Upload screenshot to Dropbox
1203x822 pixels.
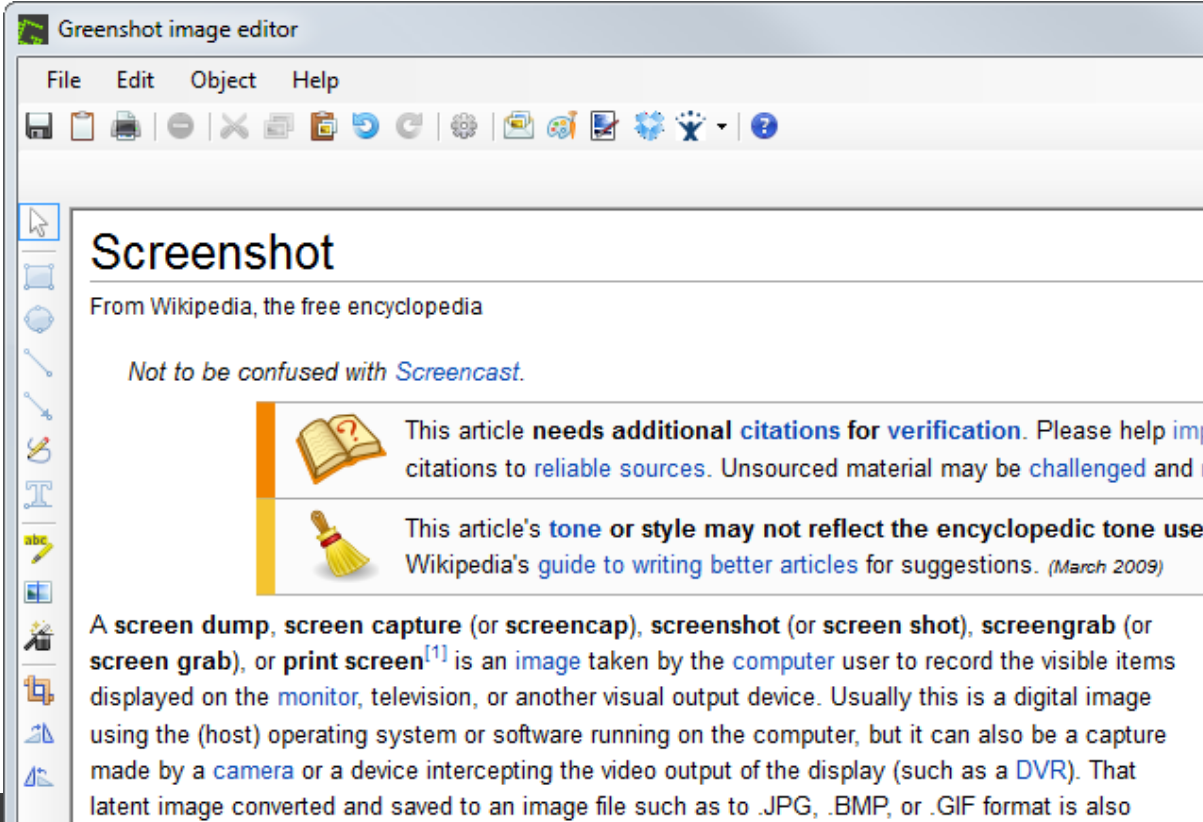click(647, 125)
